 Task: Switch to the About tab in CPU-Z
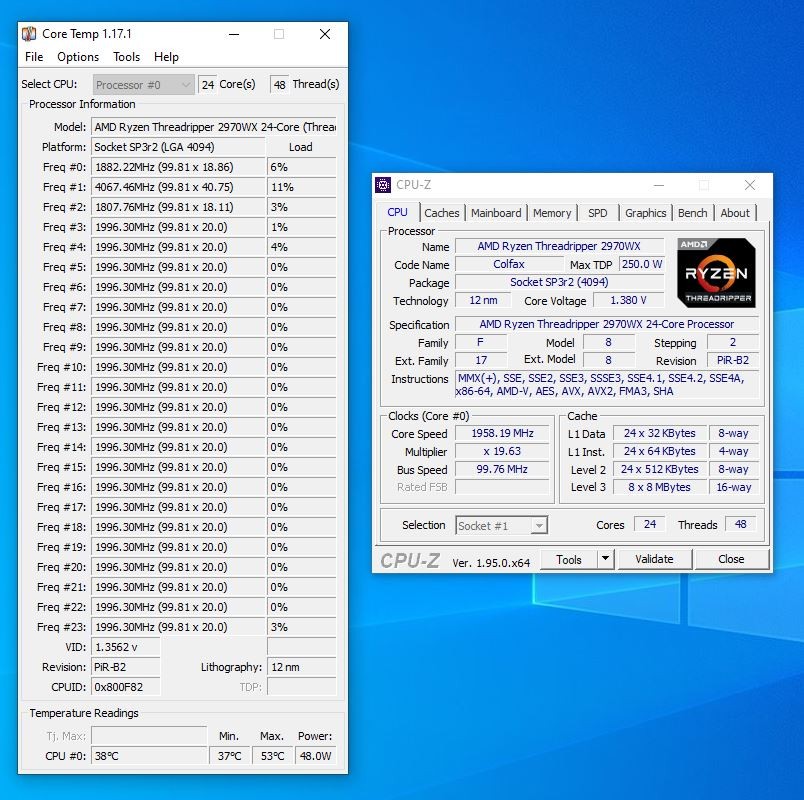coord(735,213)
